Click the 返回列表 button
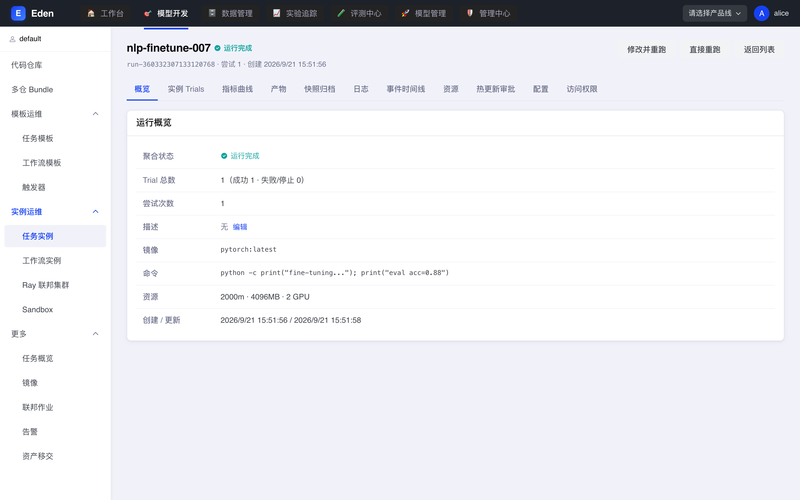Screen dimensions: 800x500 759,49
